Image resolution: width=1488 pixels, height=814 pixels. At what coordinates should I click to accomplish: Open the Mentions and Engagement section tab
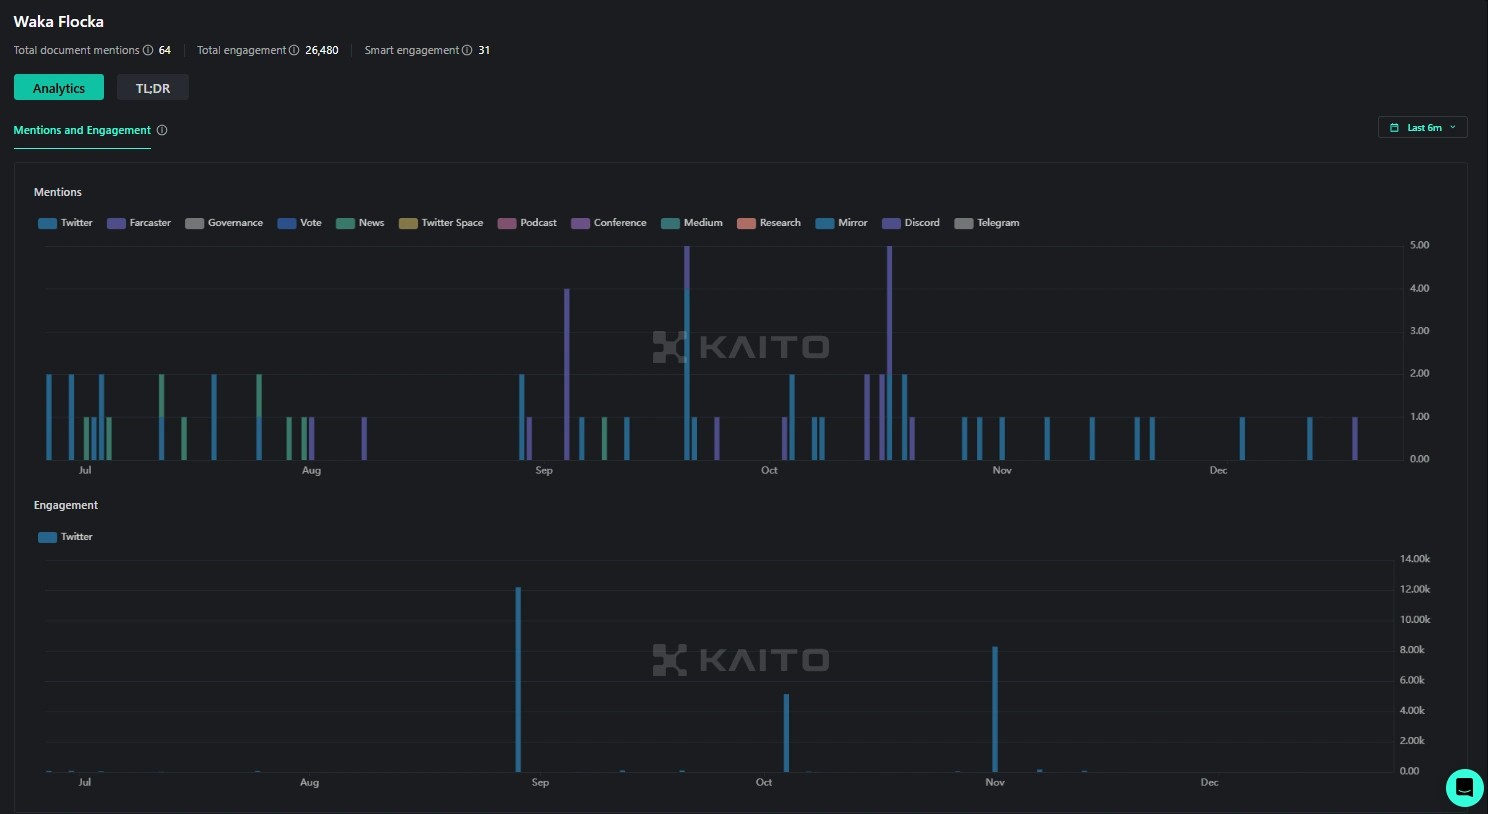pos(82,130)
